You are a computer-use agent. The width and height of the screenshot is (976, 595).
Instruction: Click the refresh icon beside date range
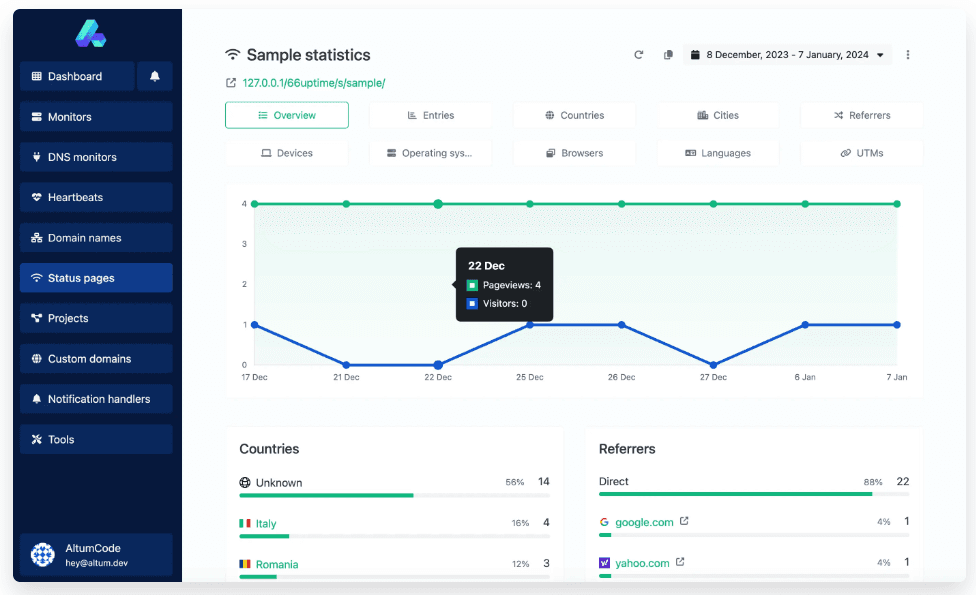(x=638, y=55)
